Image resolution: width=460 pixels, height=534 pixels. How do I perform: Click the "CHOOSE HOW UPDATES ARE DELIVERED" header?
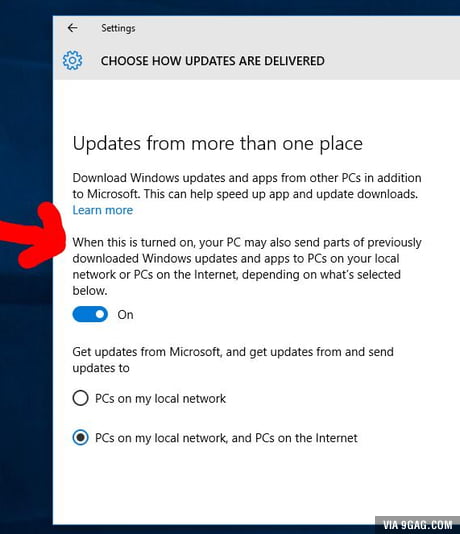tap(212, 61)
